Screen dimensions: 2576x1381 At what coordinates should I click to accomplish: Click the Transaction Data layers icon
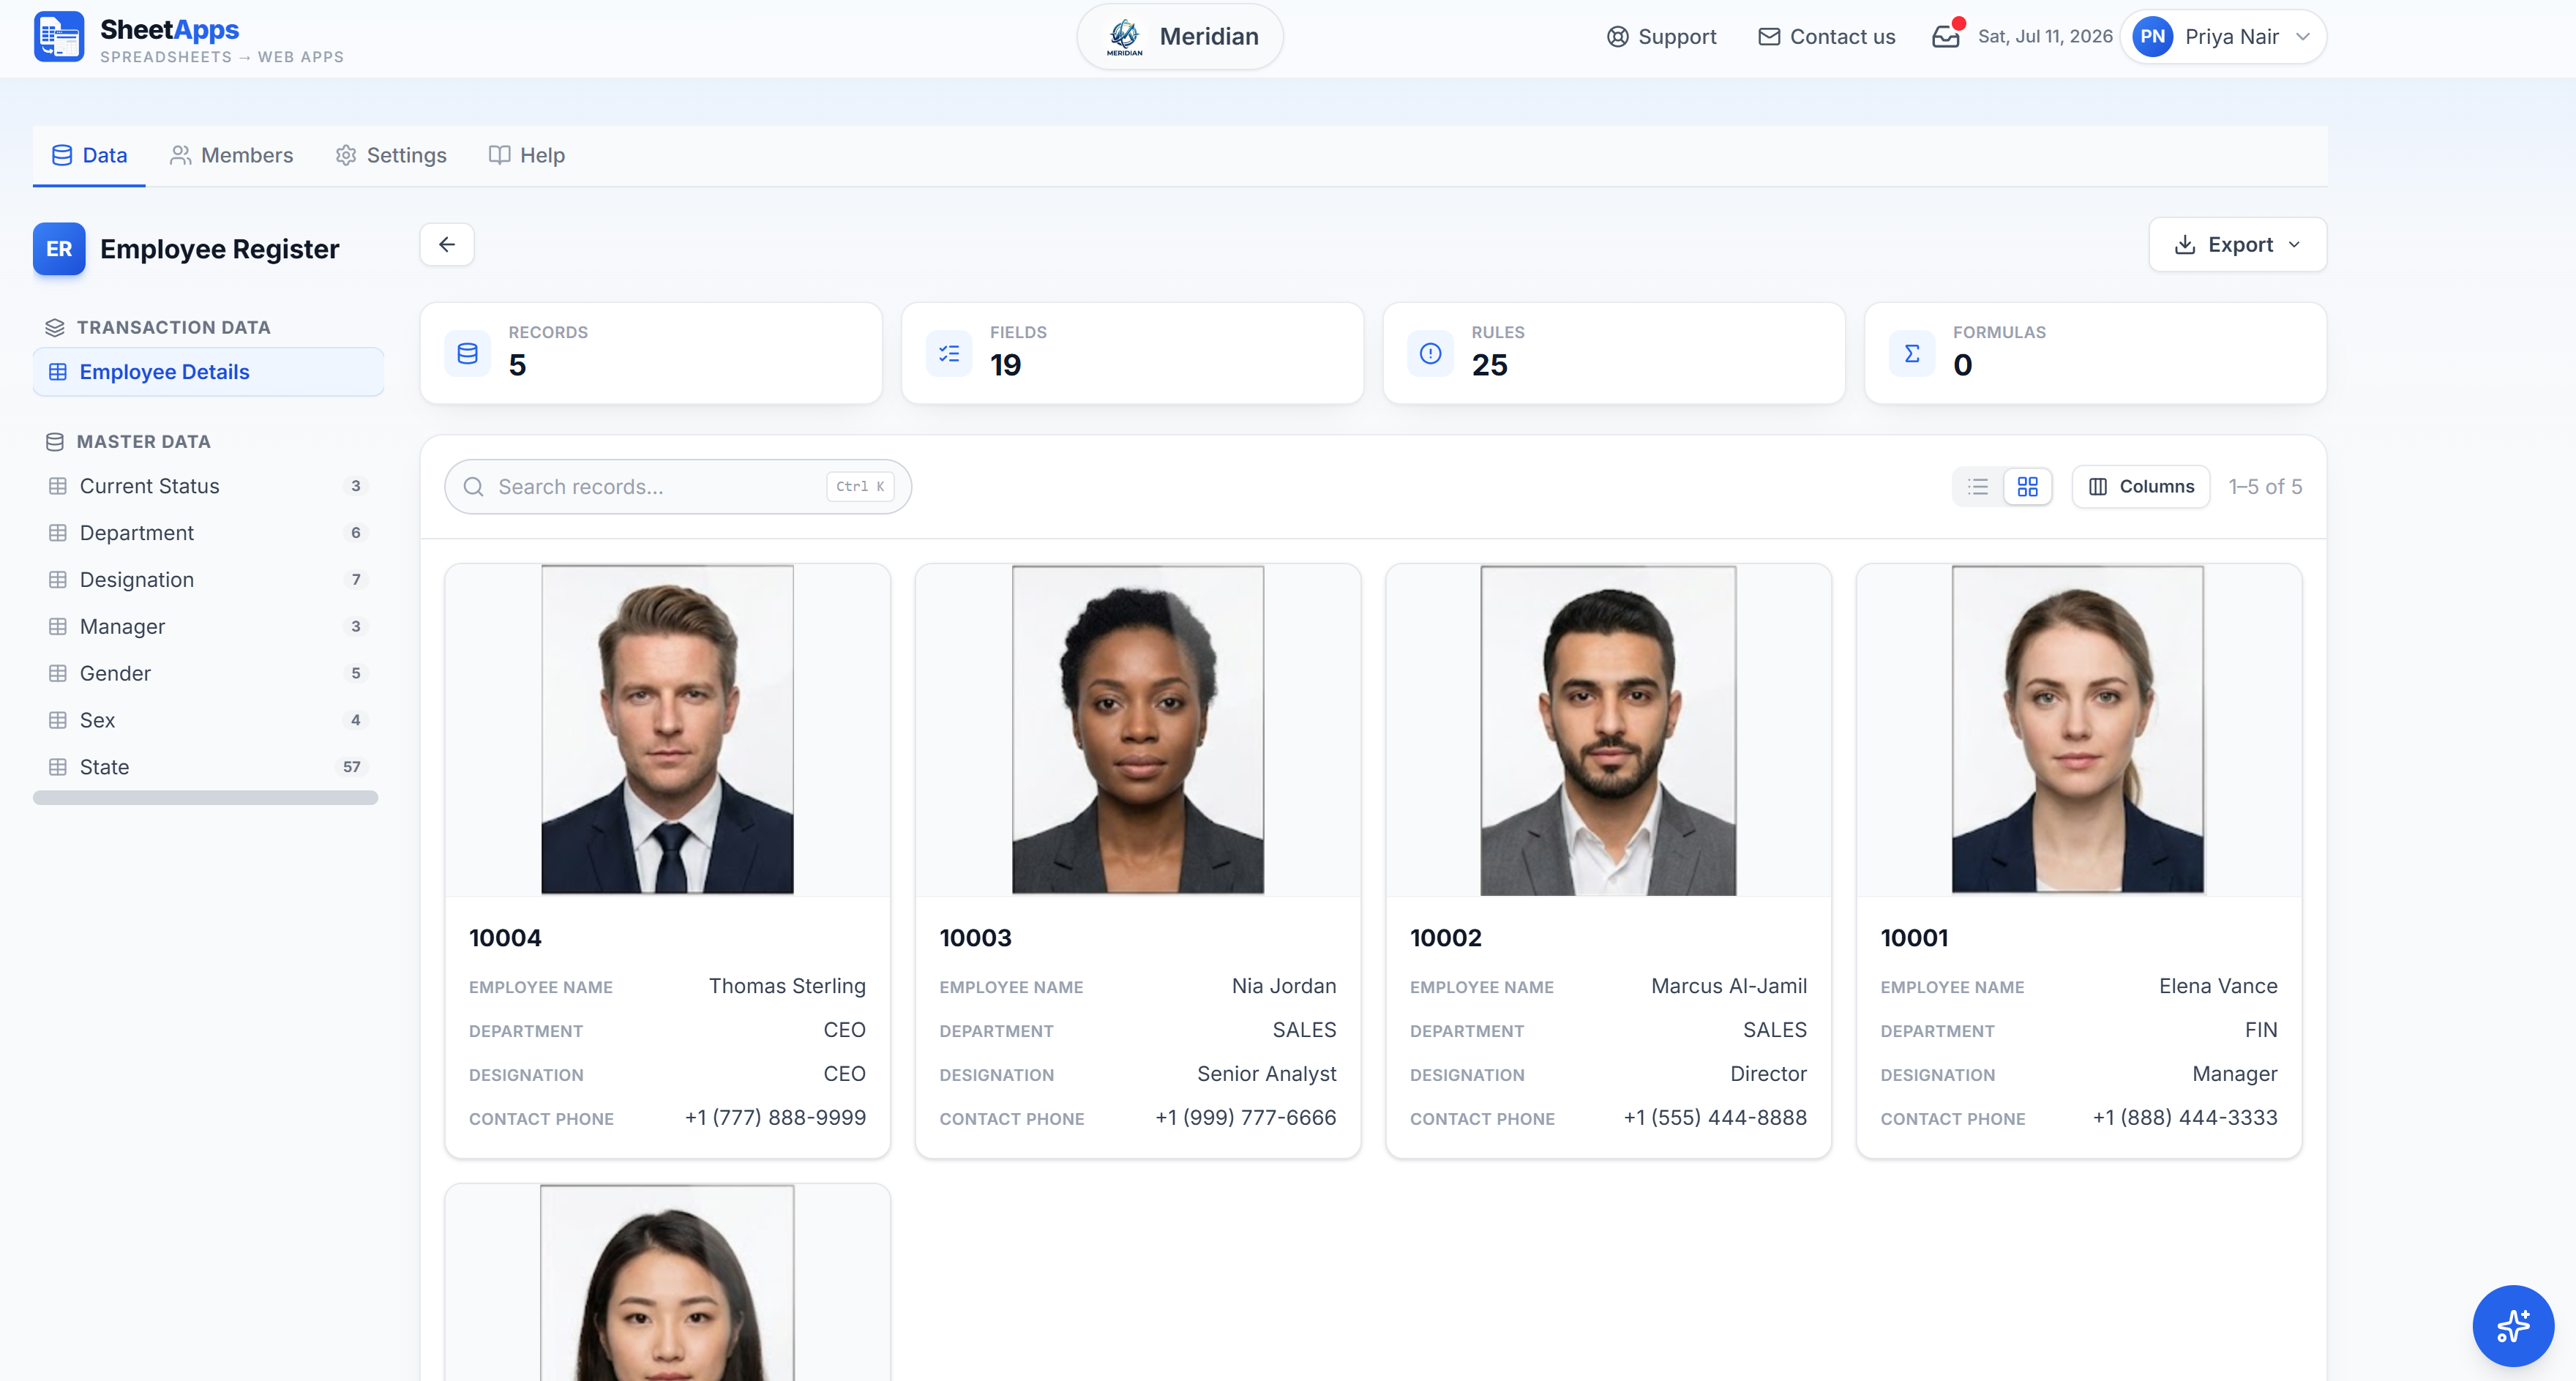(55, 328)
